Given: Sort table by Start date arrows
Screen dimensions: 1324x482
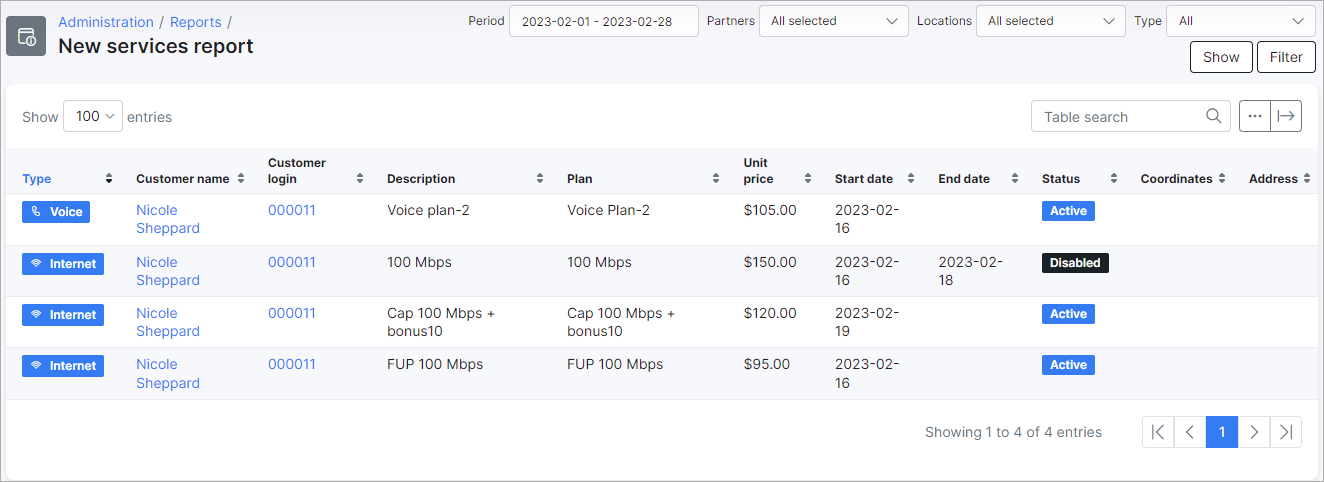Looking at the screenshot, I should pos(911,179).
